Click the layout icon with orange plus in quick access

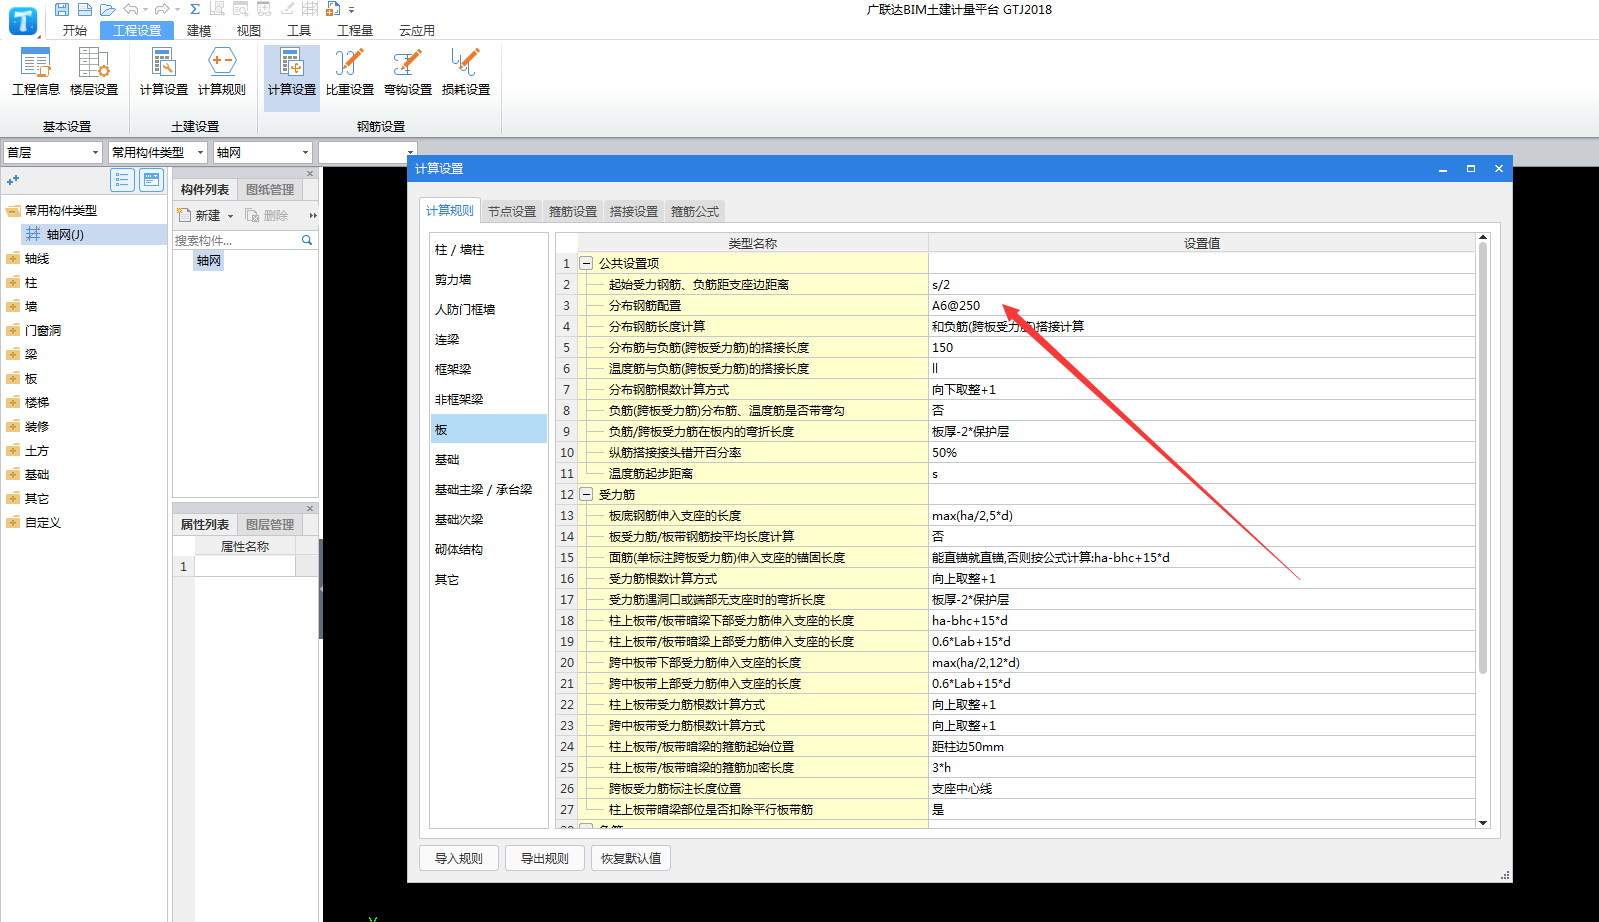[333, 9]
